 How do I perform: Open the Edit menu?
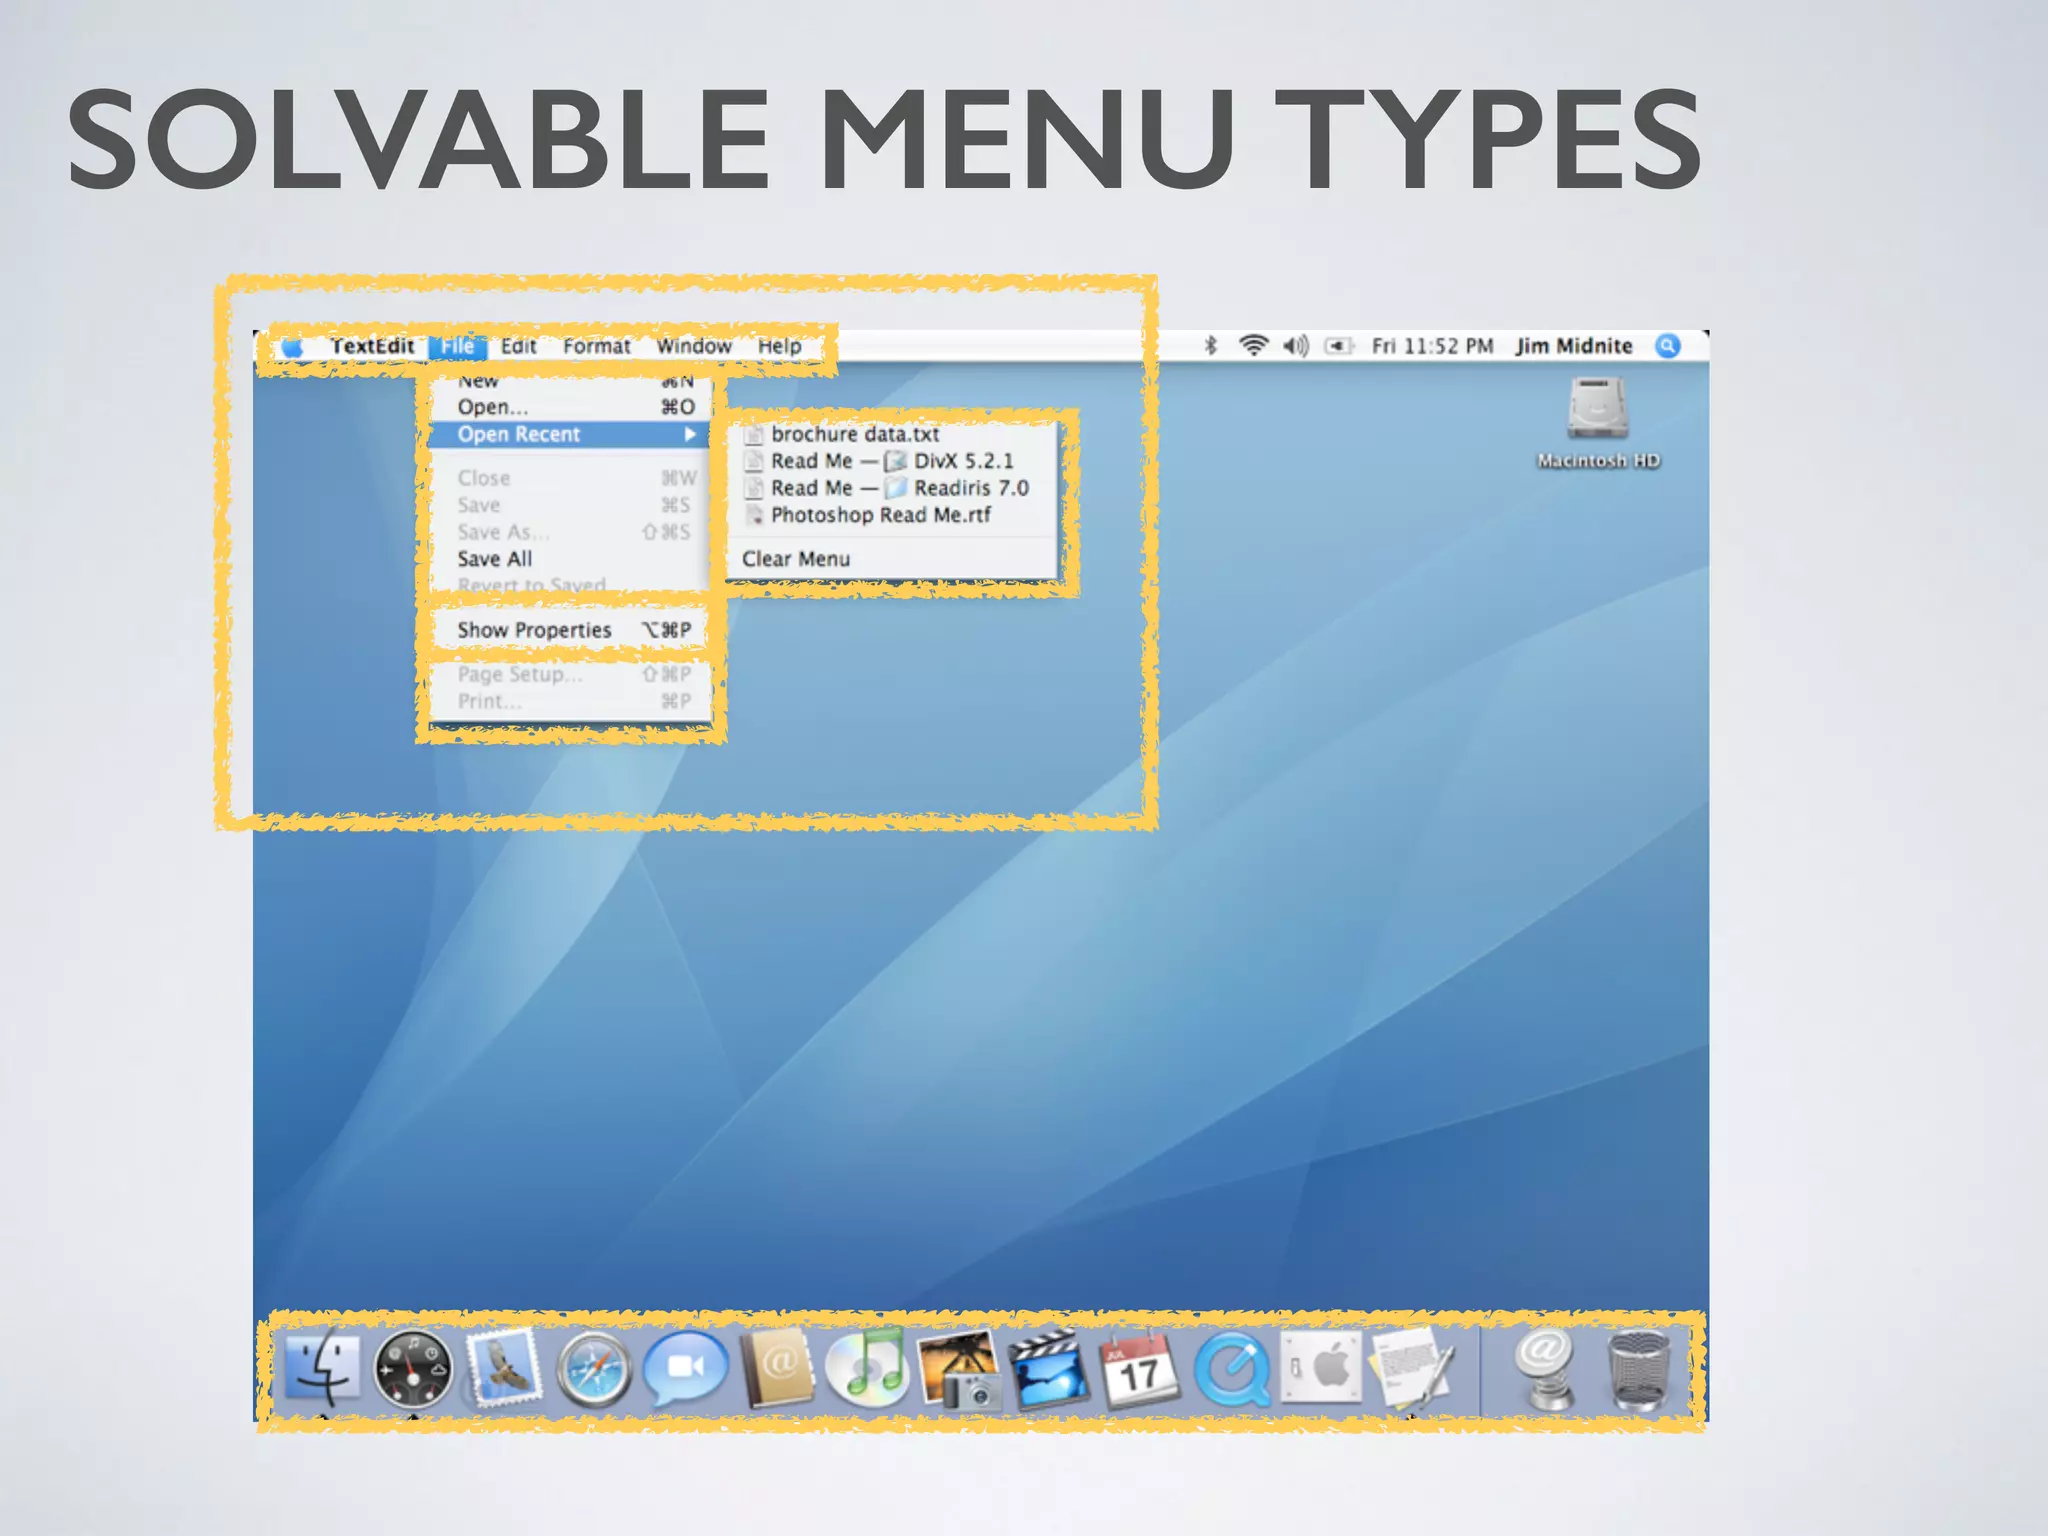pos(518,346)
